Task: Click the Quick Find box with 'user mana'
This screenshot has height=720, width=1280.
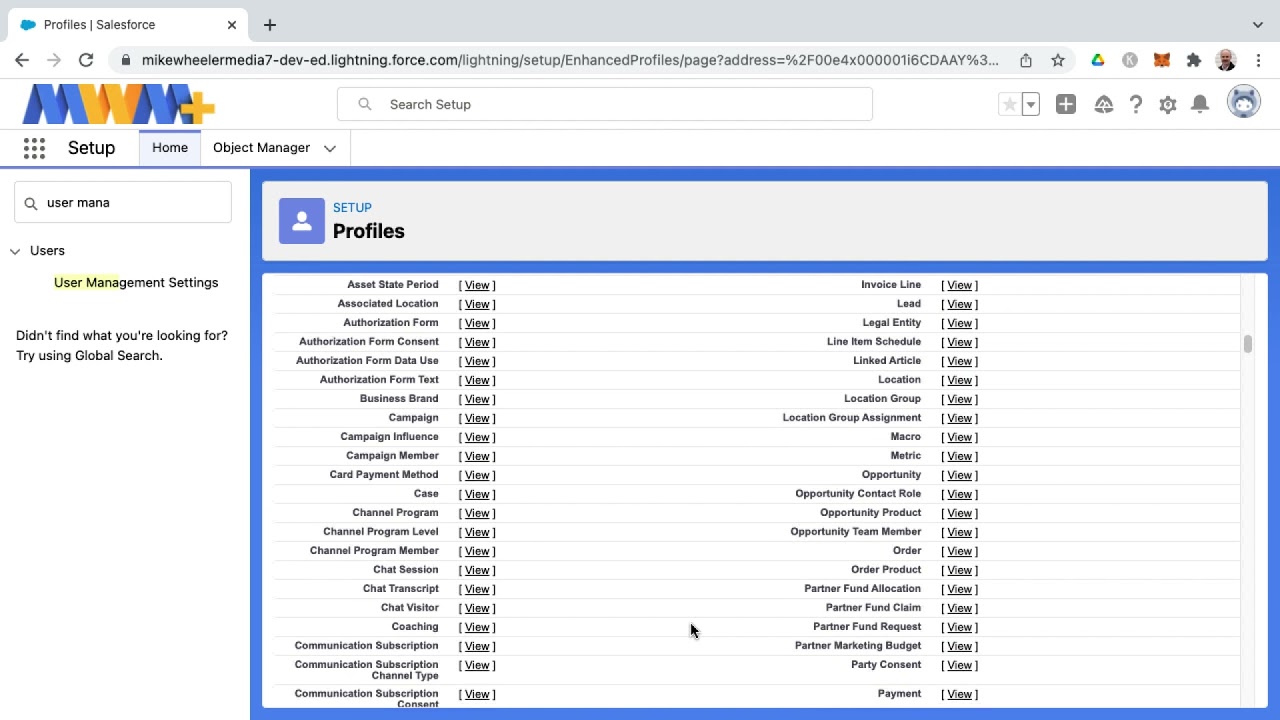Action: coord(123,203)
